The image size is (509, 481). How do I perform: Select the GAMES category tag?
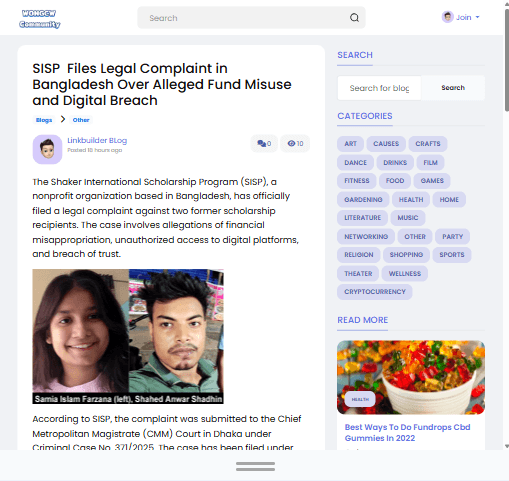click(x=432, y=181)
